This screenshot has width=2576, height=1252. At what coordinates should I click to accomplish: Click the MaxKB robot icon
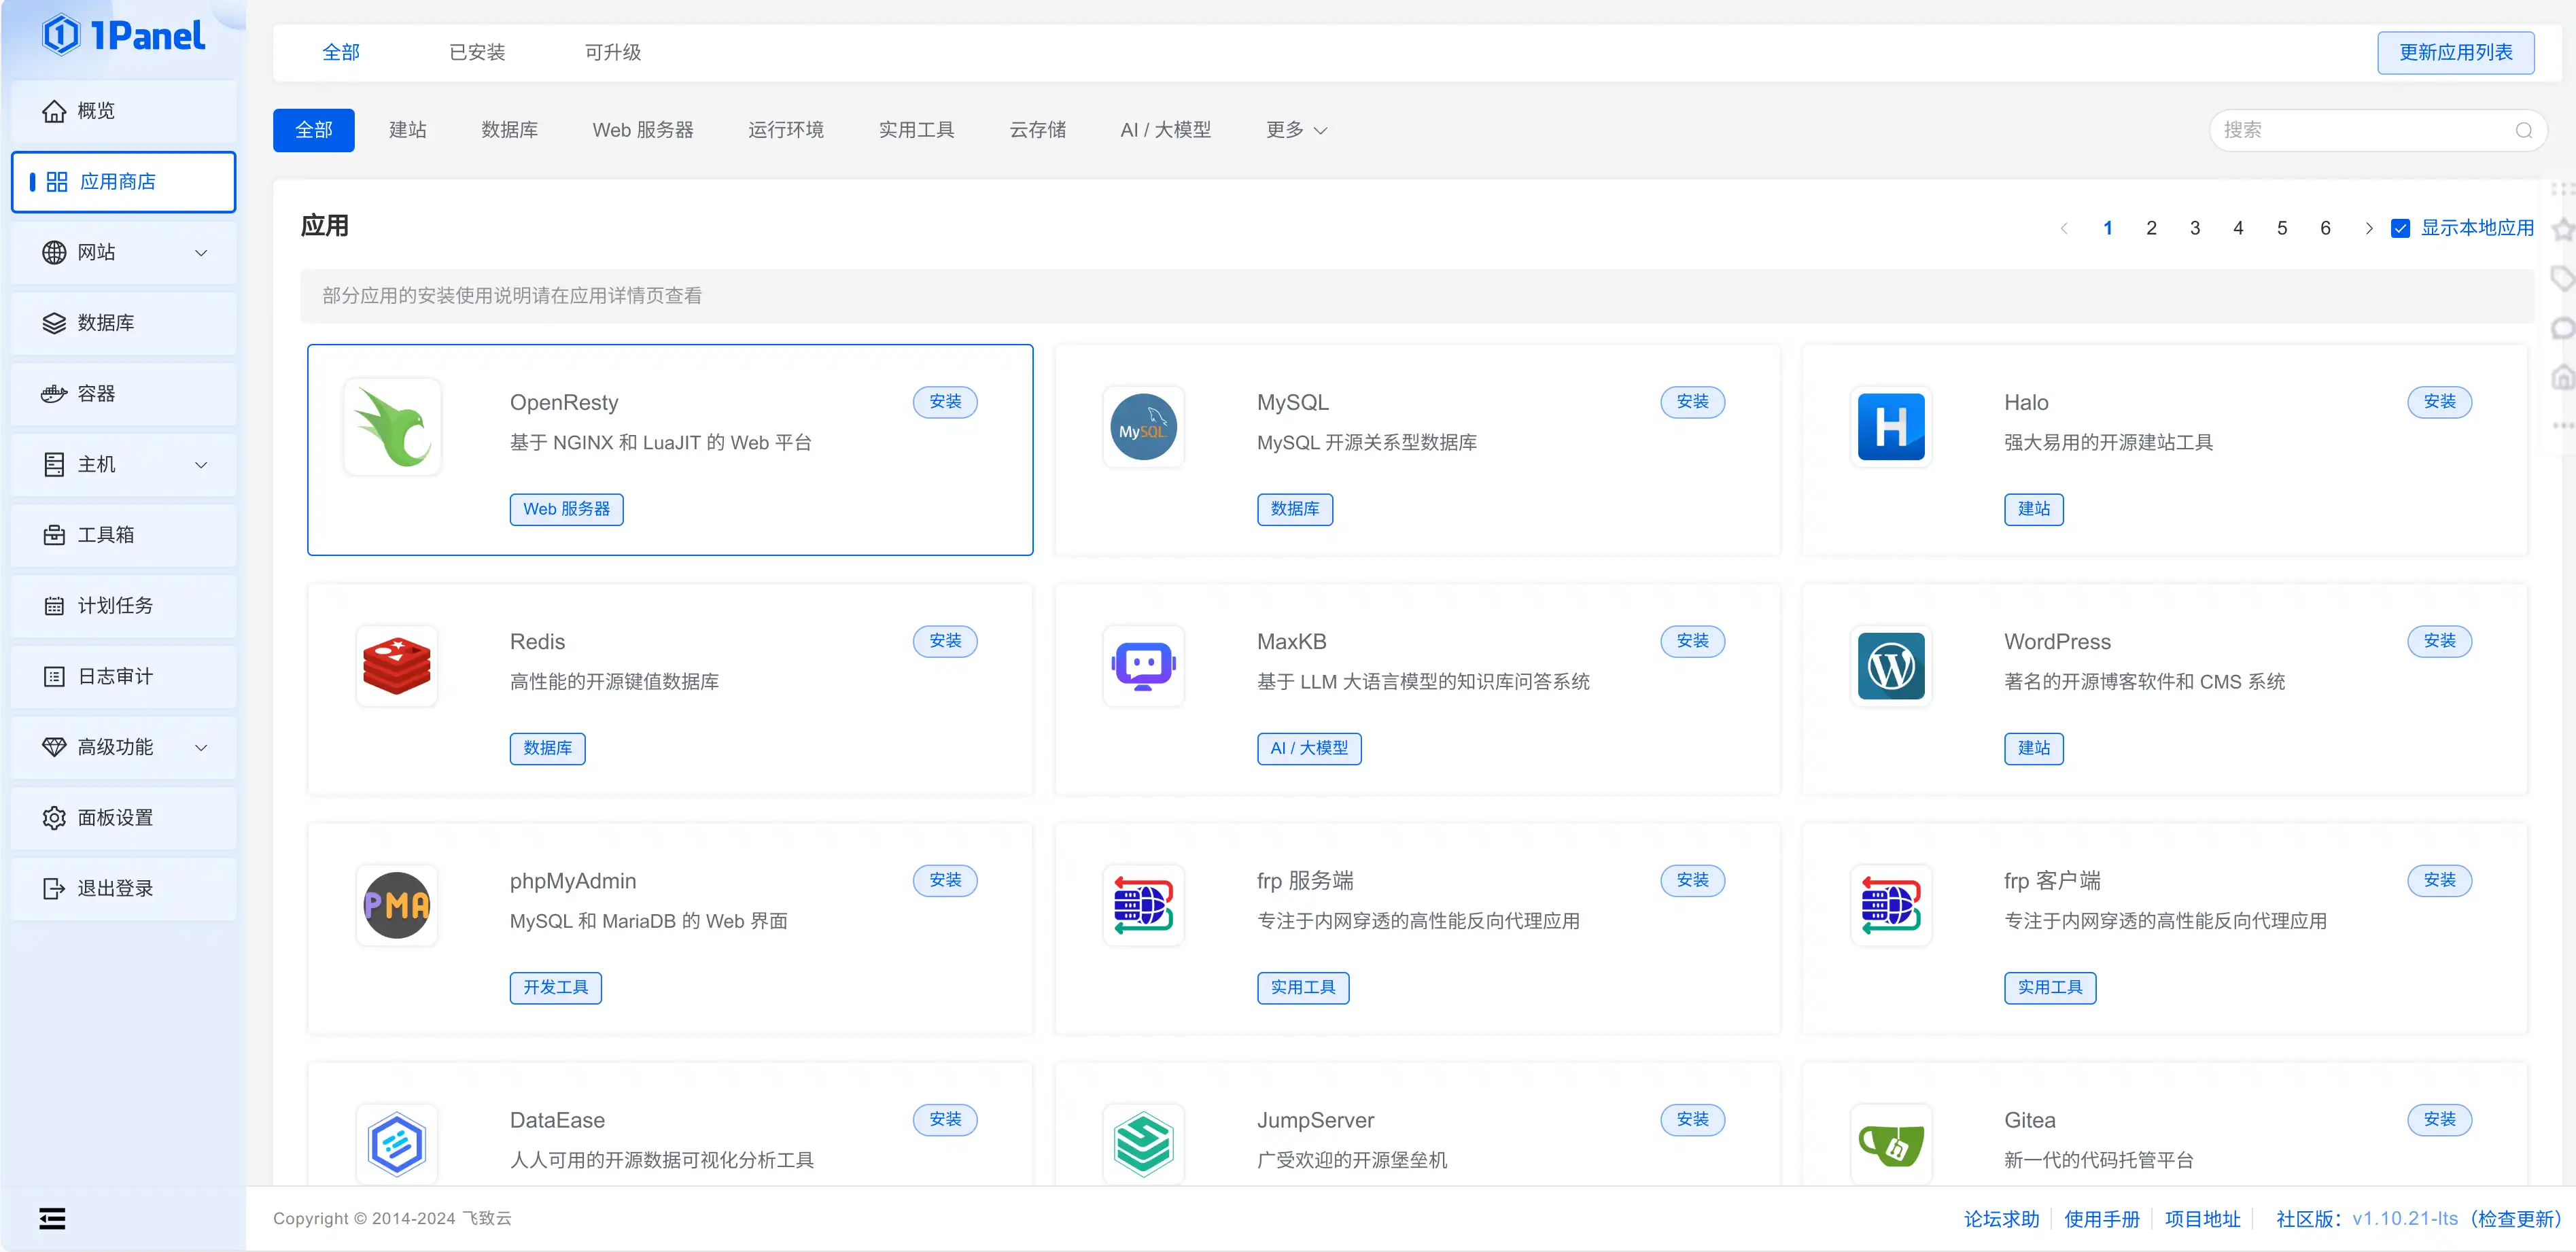(1143, 666)
